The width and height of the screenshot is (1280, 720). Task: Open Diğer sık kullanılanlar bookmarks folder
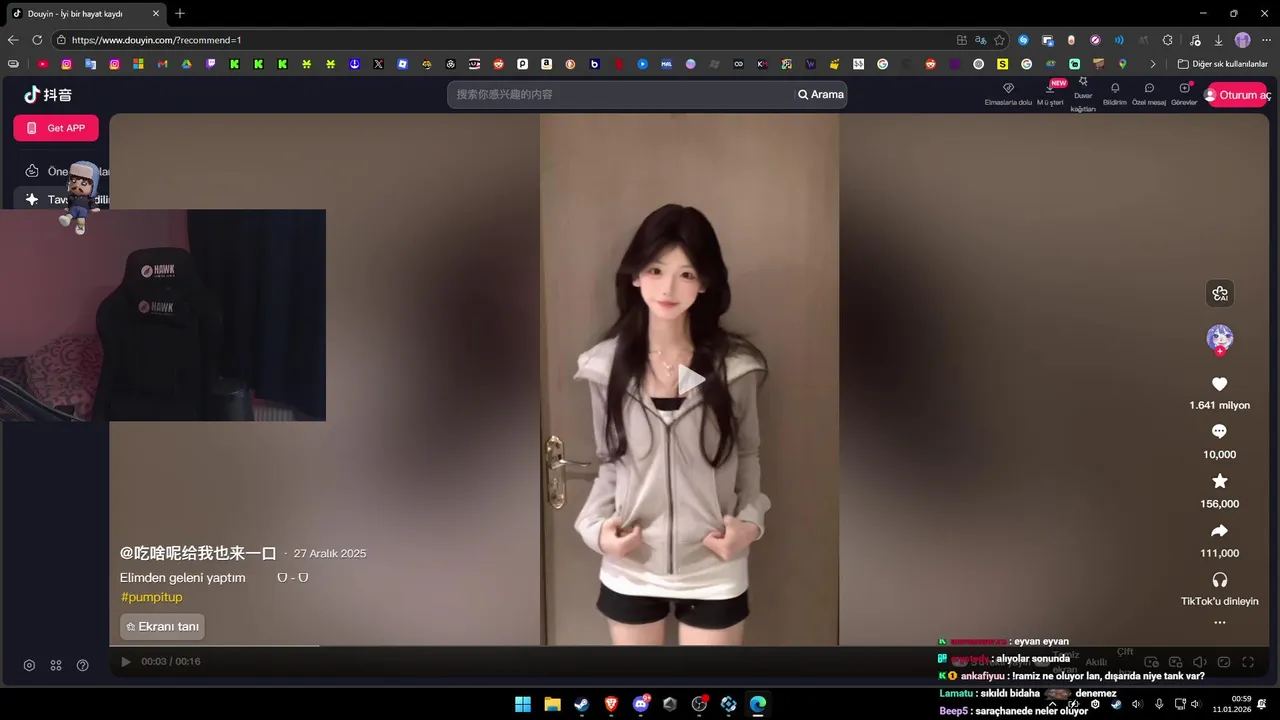(x=1223, y=64)
